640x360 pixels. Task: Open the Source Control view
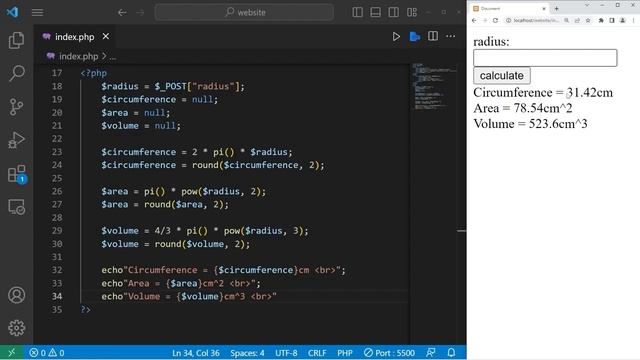(16, 107)
